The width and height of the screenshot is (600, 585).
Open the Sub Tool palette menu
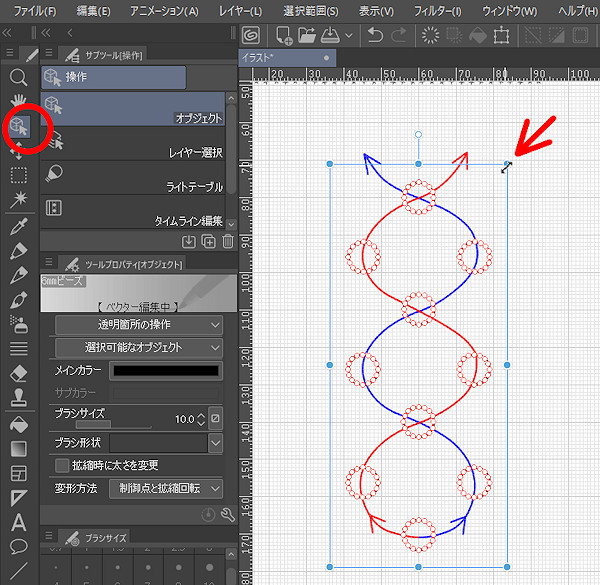[x=49, y=53]
